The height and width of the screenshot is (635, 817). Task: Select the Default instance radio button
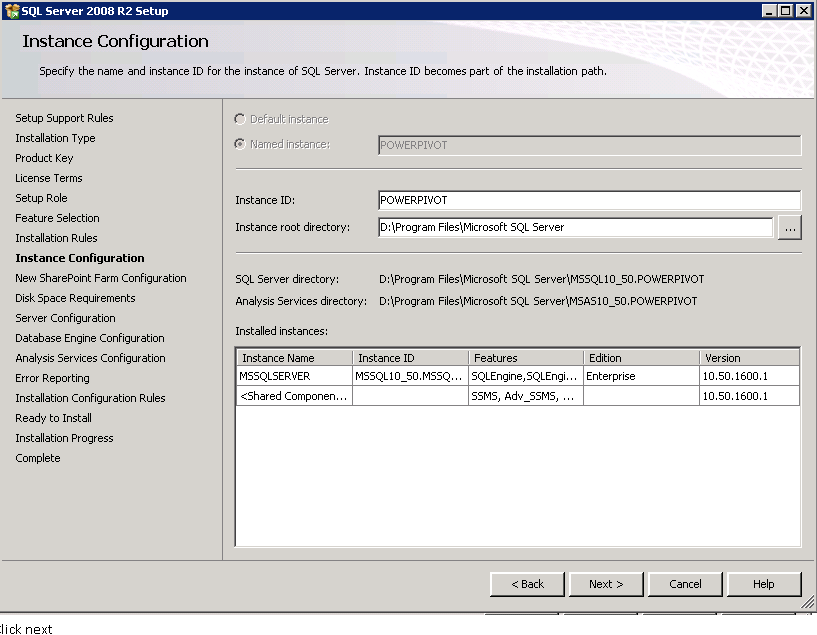pyautogui.click(x=240, y=119)
